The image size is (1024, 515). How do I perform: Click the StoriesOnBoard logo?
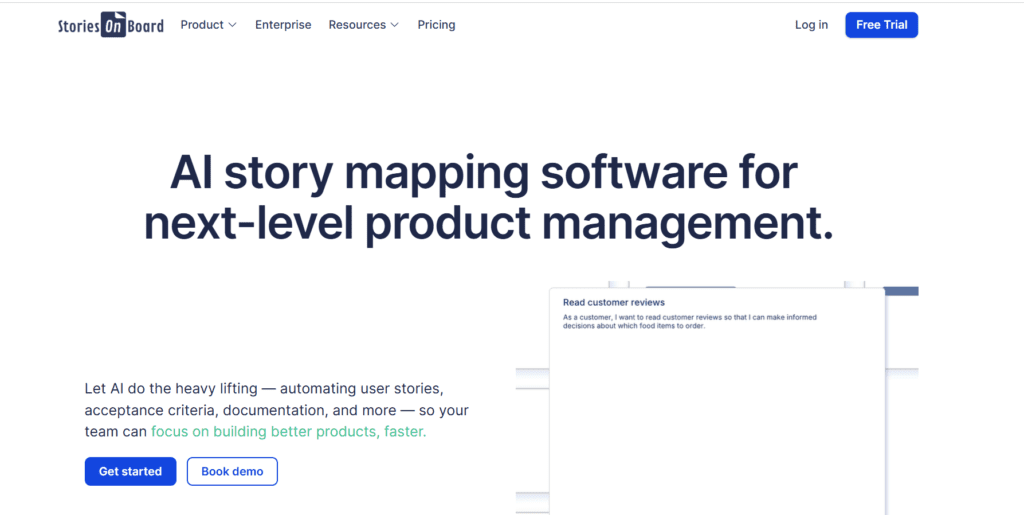[x=110, y=26]
